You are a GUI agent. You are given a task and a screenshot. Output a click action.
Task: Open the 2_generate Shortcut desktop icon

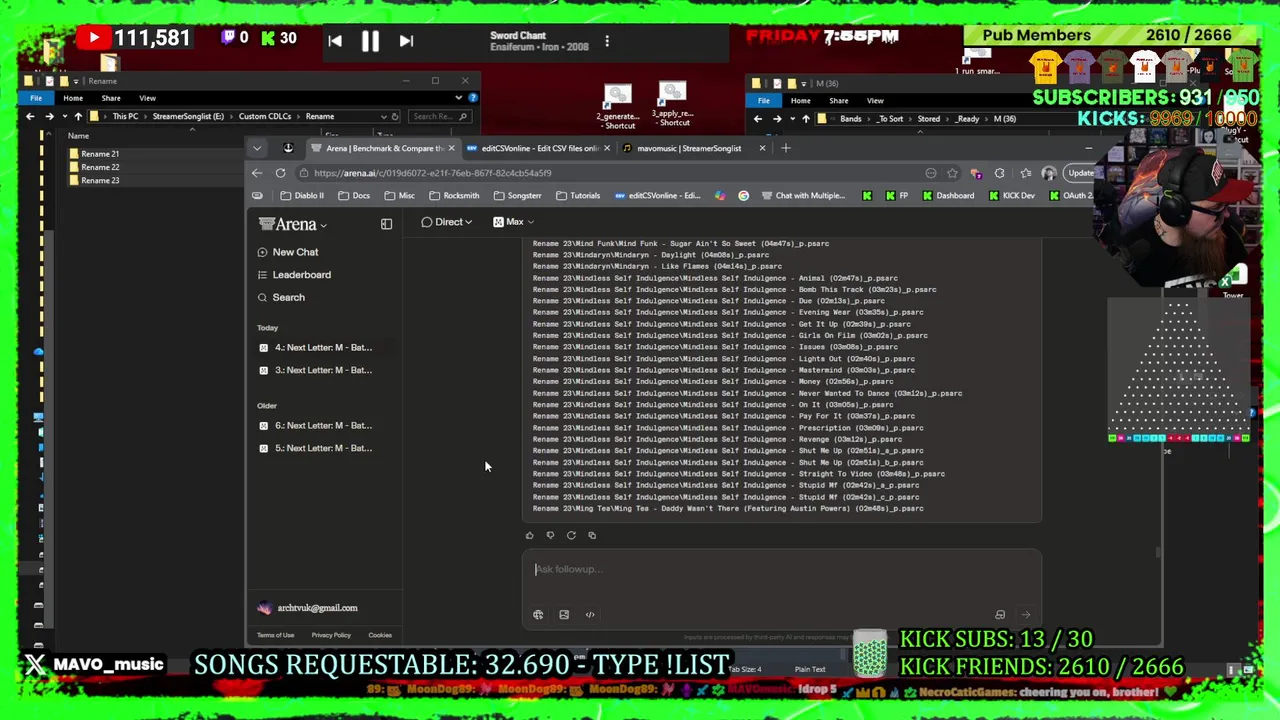click(x=619, y=107)
